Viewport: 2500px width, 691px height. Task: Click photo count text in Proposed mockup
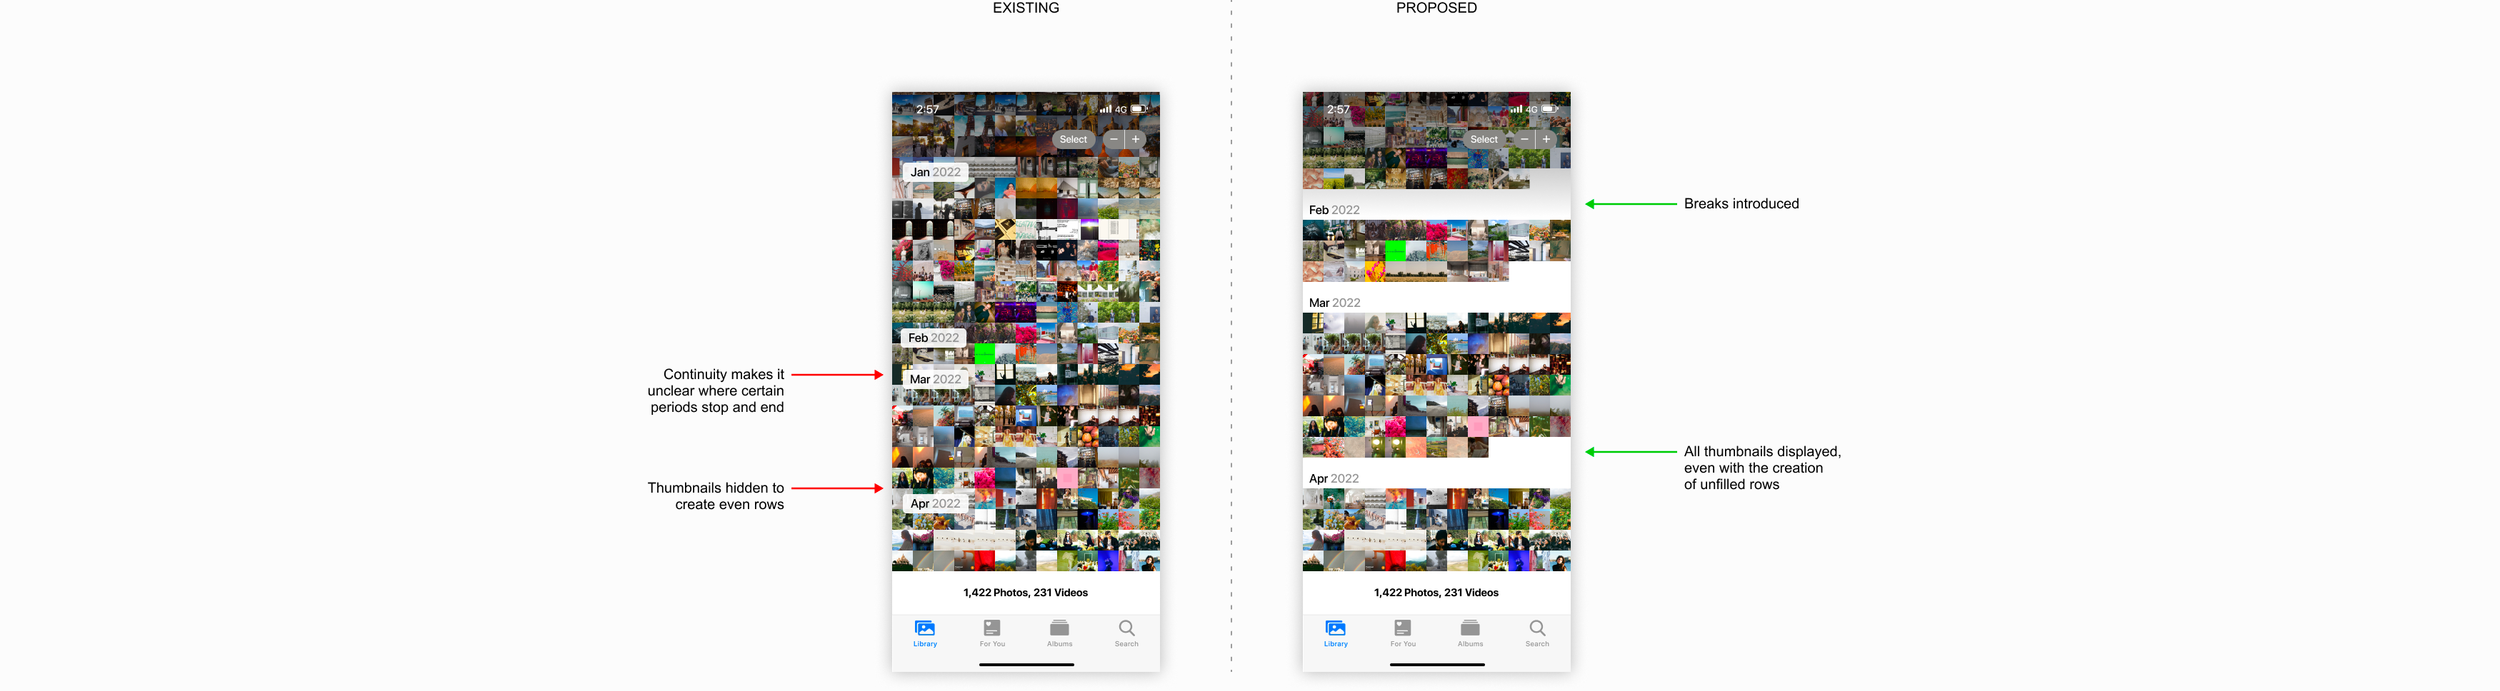(x=1436, y=593)
